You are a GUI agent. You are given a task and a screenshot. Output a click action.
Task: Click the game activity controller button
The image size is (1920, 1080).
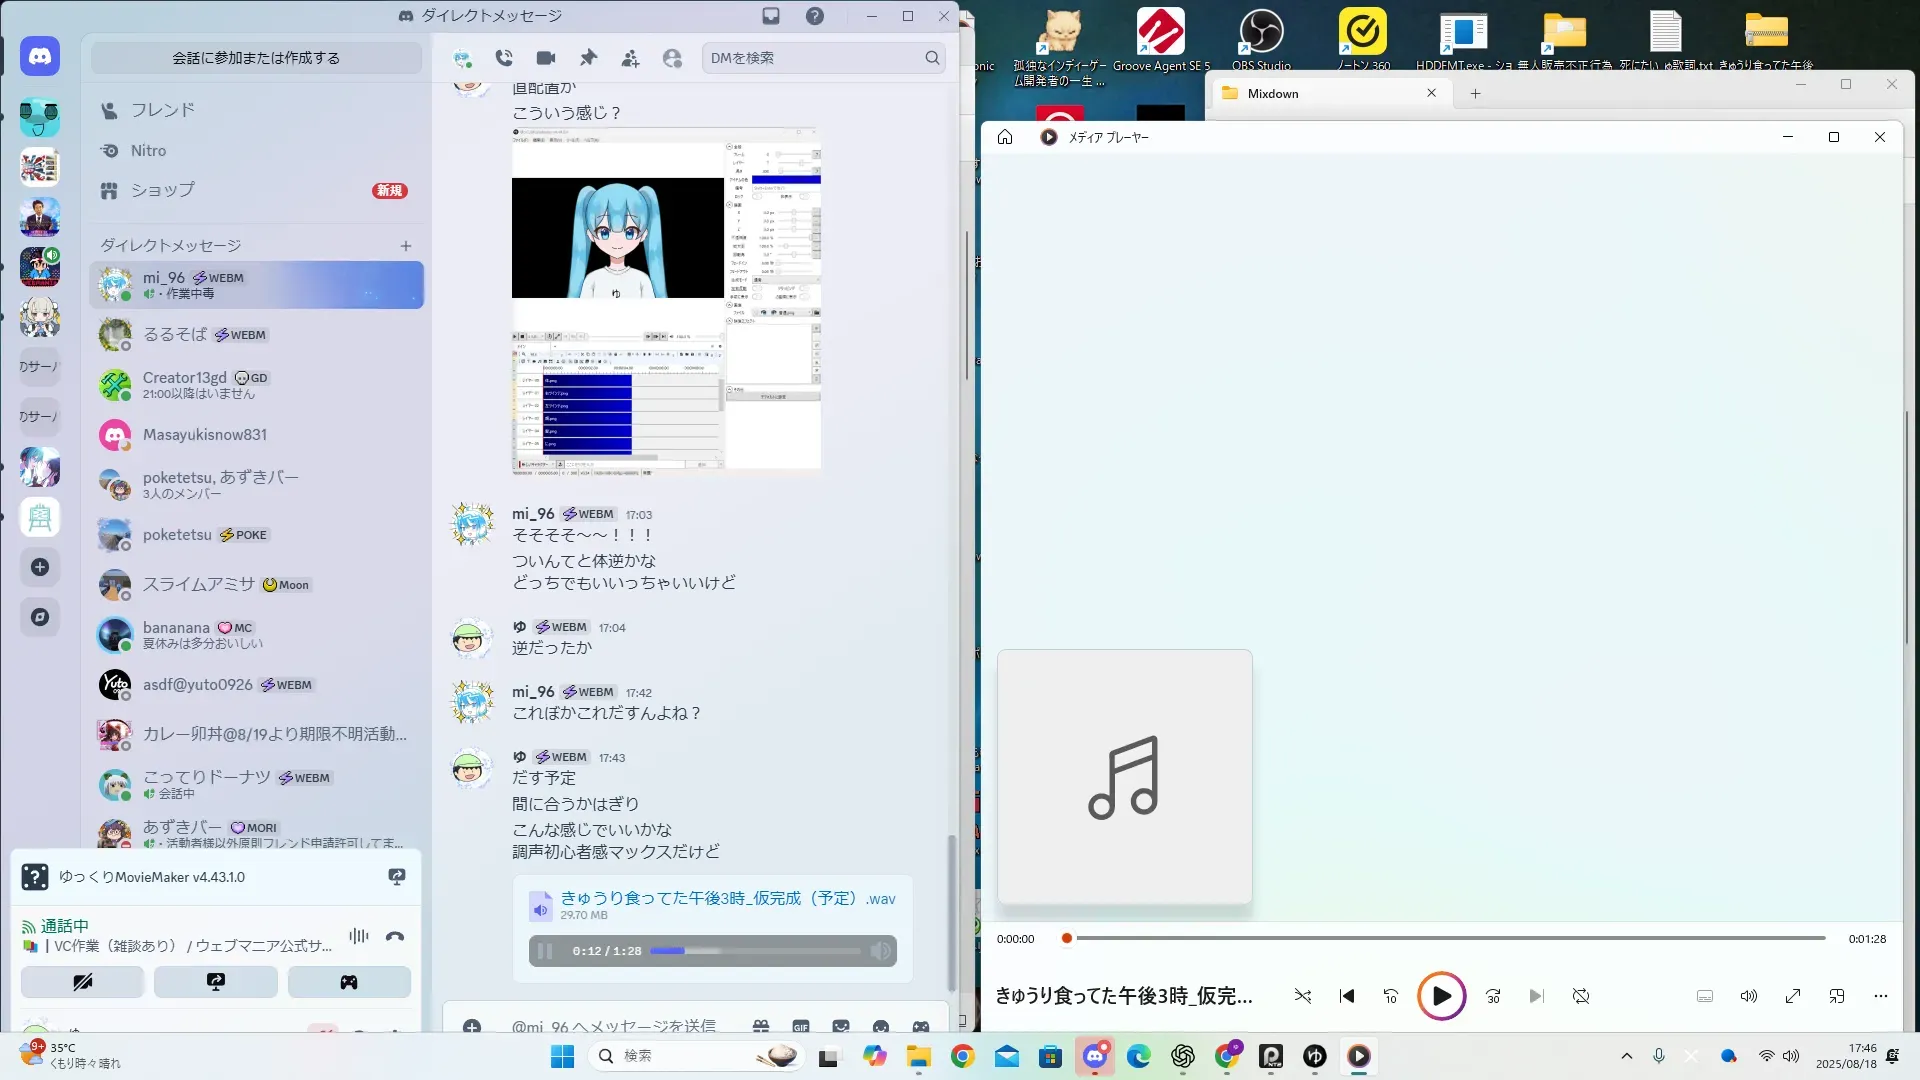pos(349,982)
